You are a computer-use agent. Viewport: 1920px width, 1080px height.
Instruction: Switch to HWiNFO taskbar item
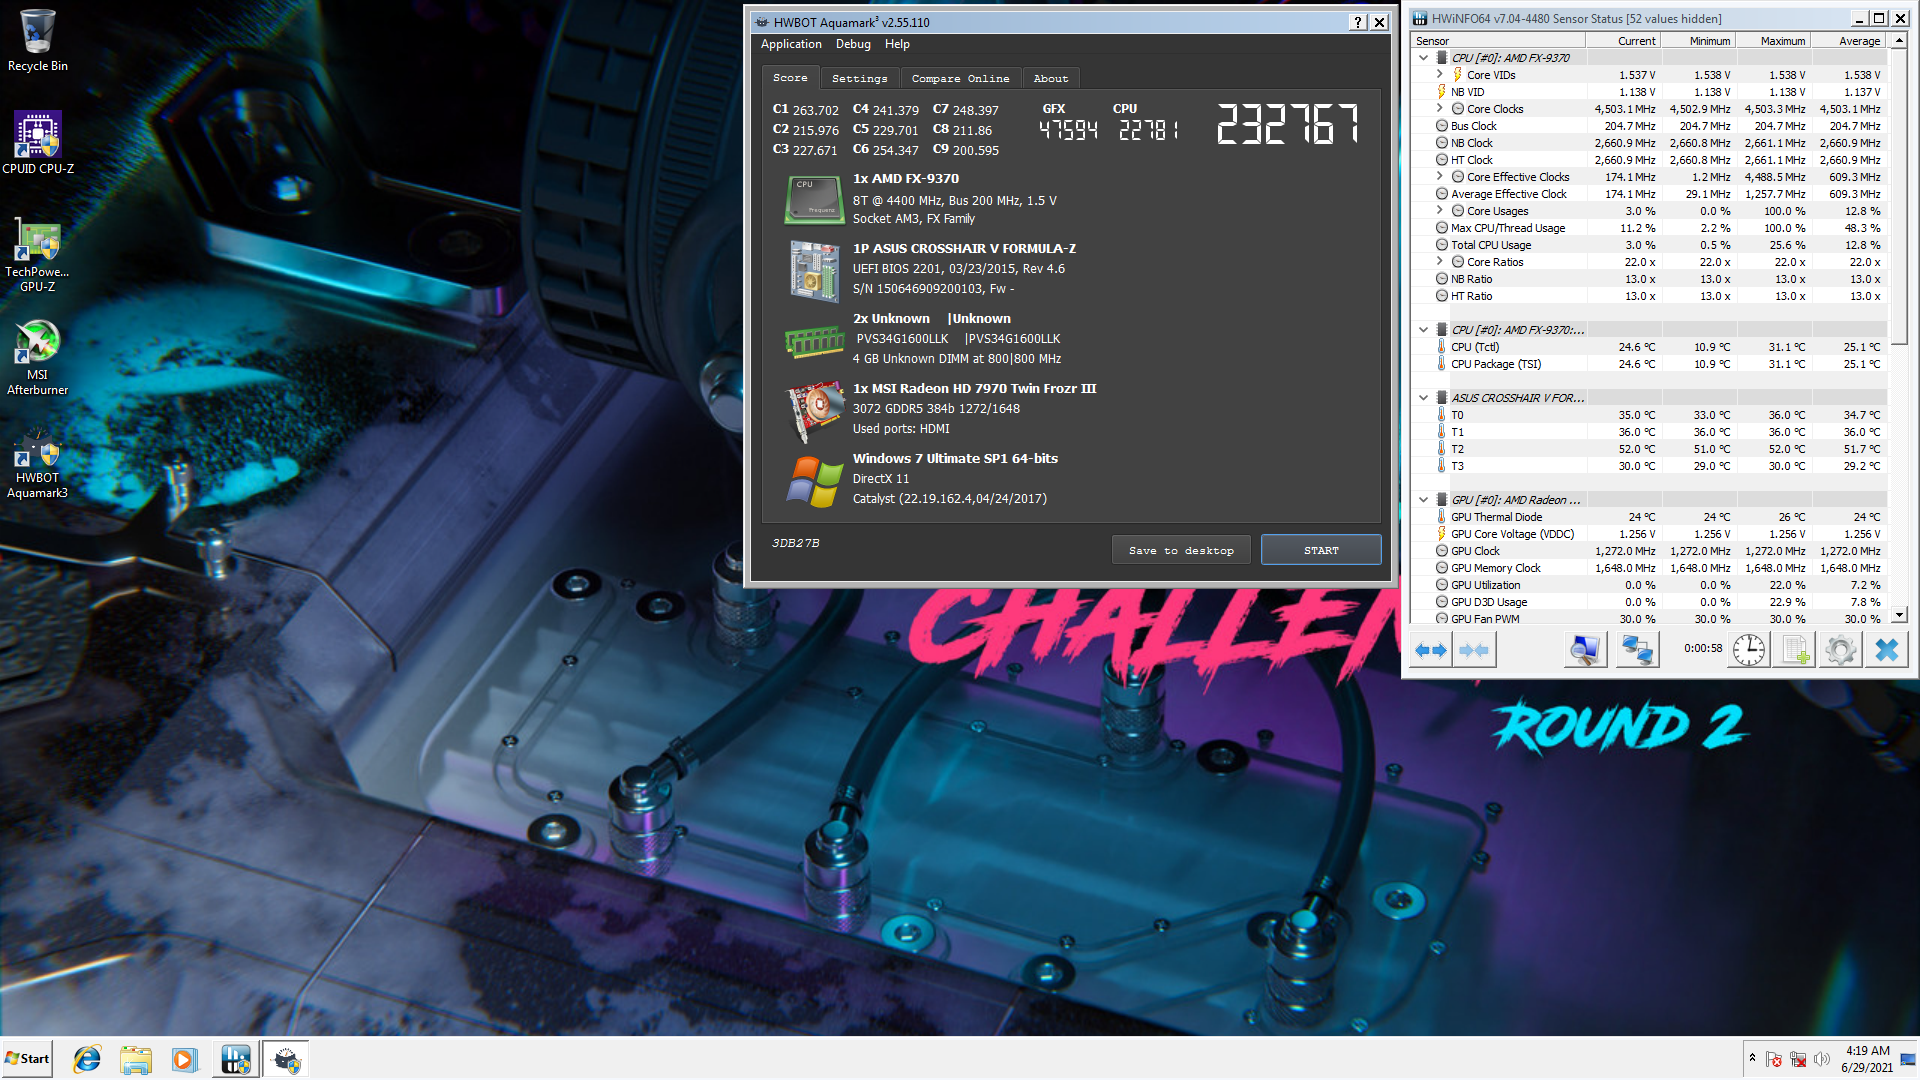click(x=236, y=1059)
